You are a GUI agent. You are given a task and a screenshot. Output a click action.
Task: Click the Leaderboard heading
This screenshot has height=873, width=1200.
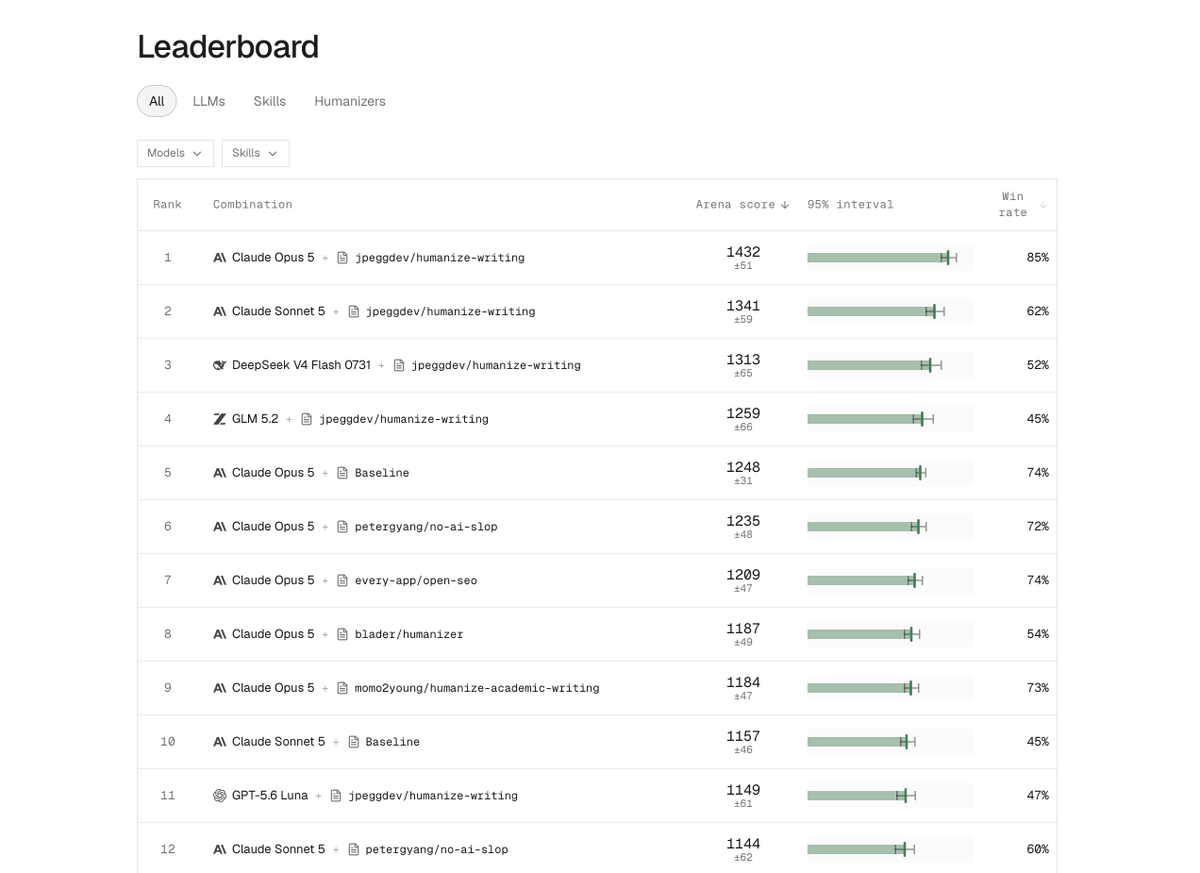point(228,47)
